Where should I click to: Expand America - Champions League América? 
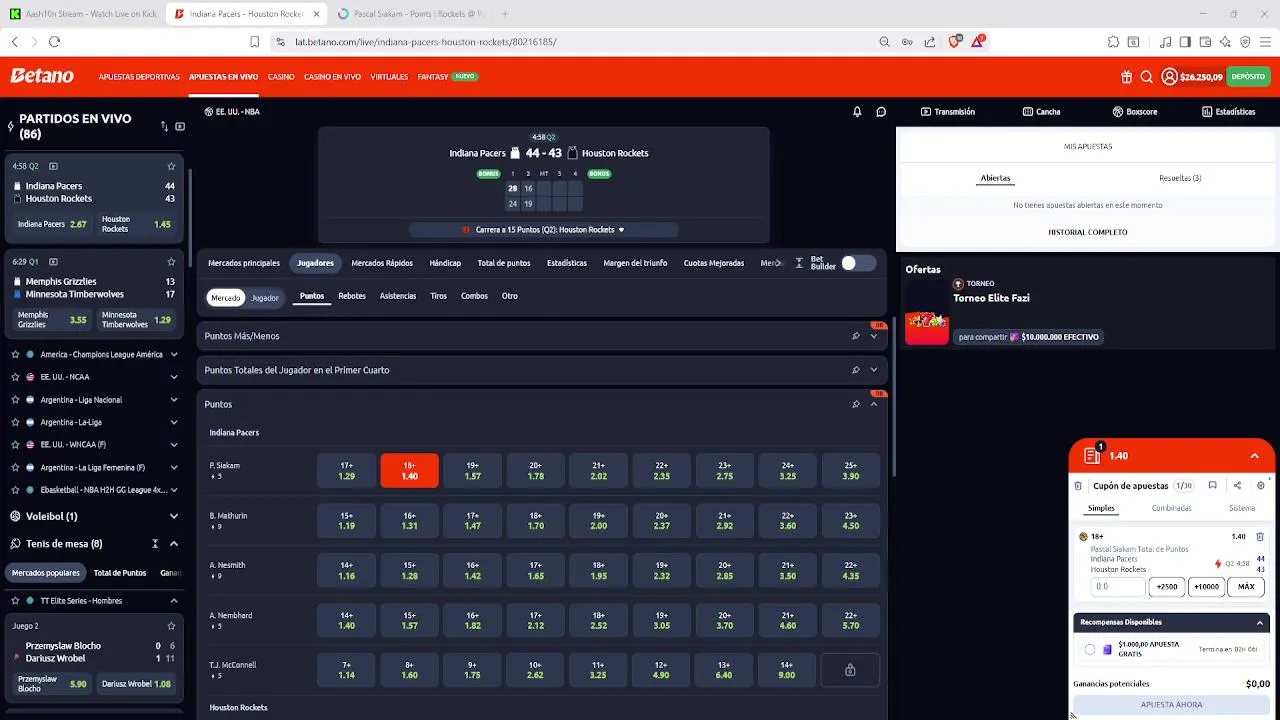point(174,354)
